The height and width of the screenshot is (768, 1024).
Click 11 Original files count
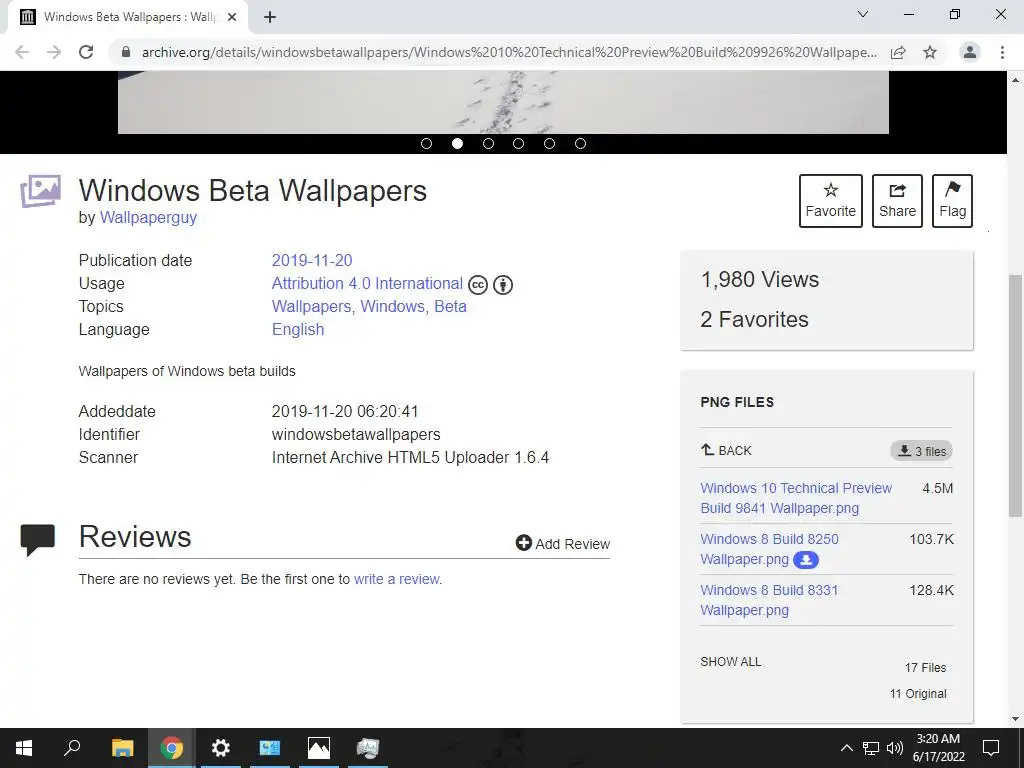(x=918, y=694)
